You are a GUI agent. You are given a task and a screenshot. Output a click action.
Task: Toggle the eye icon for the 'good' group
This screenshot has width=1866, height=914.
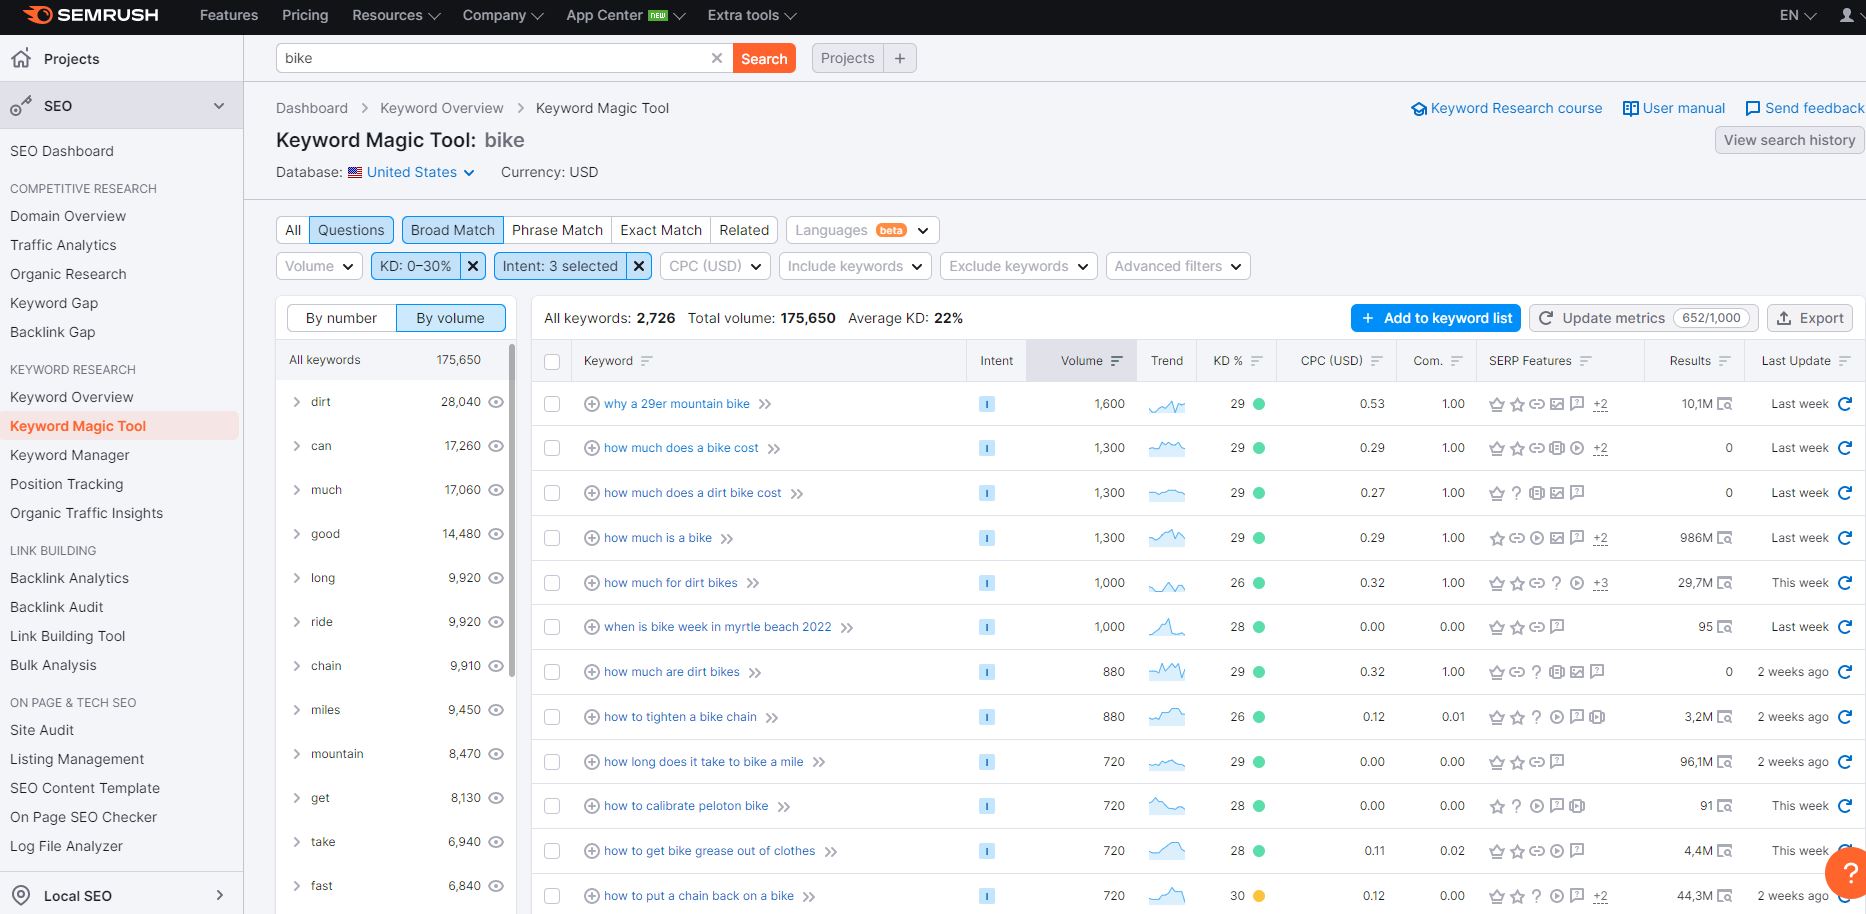(x=496, y=534)
